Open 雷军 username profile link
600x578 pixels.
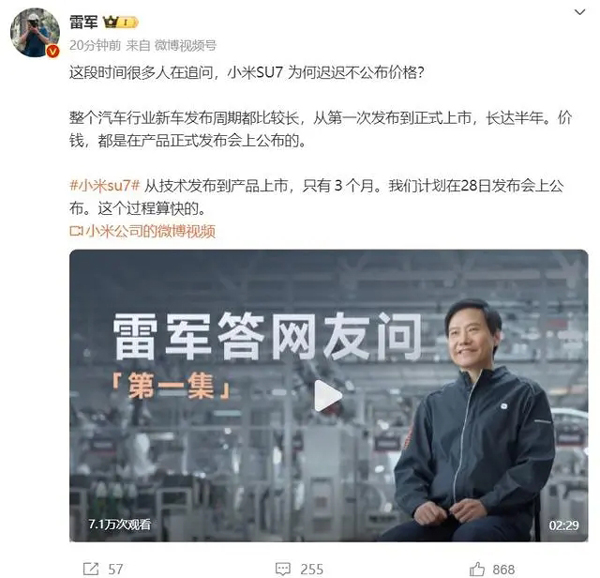pyautogui.click(x=83, y=22)
